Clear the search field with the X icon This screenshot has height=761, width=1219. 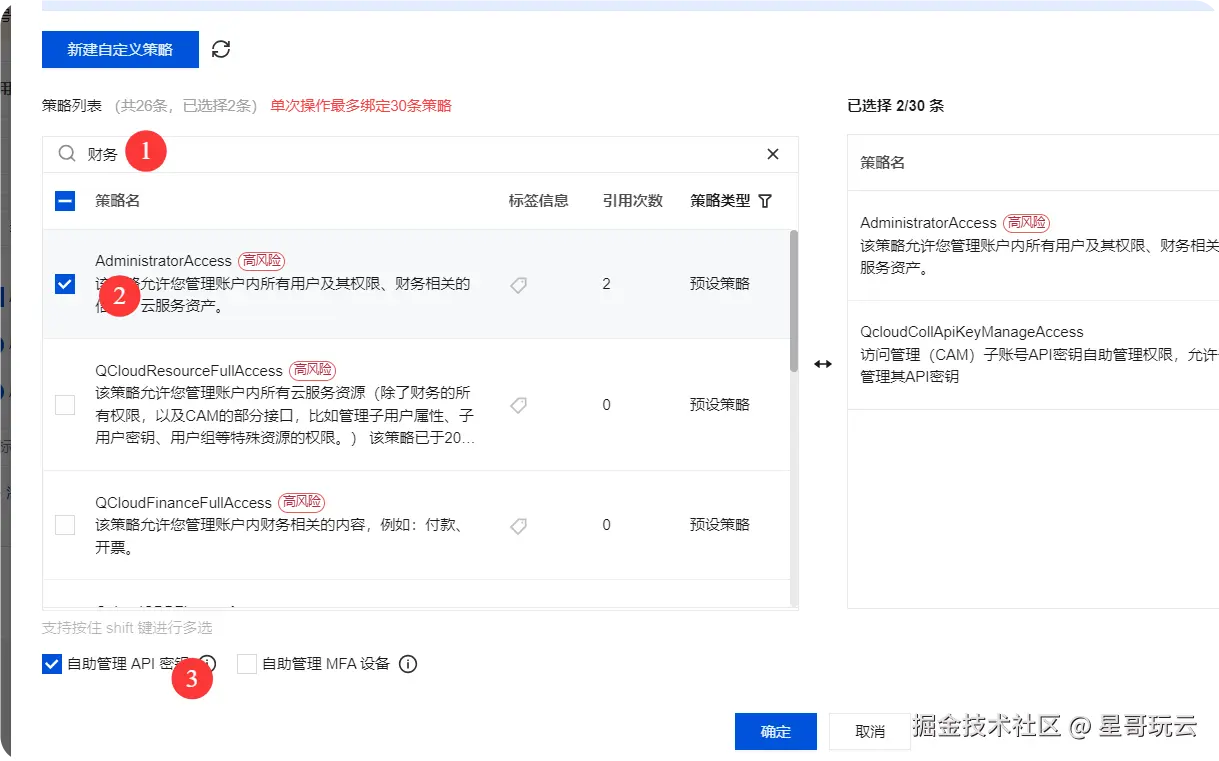(x=773, y=154)
